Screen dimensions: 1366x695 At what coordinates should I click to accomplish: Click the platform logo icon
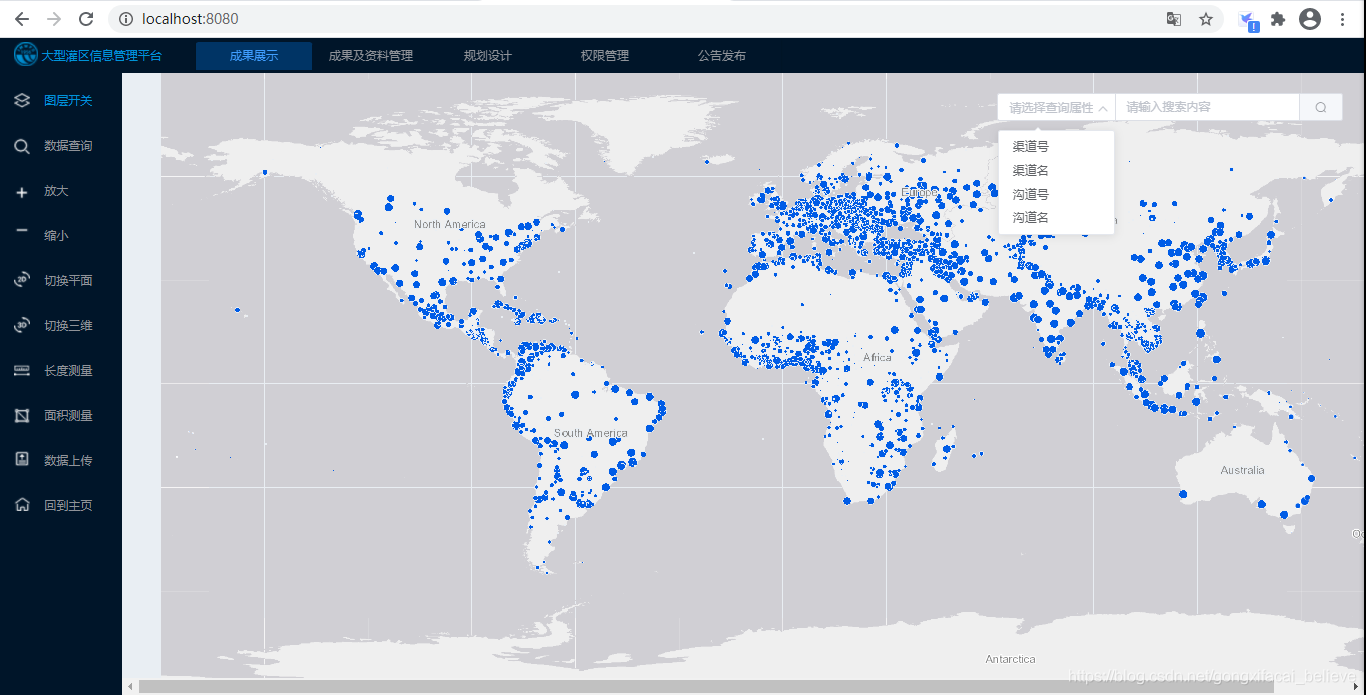(x=25, y=55)
